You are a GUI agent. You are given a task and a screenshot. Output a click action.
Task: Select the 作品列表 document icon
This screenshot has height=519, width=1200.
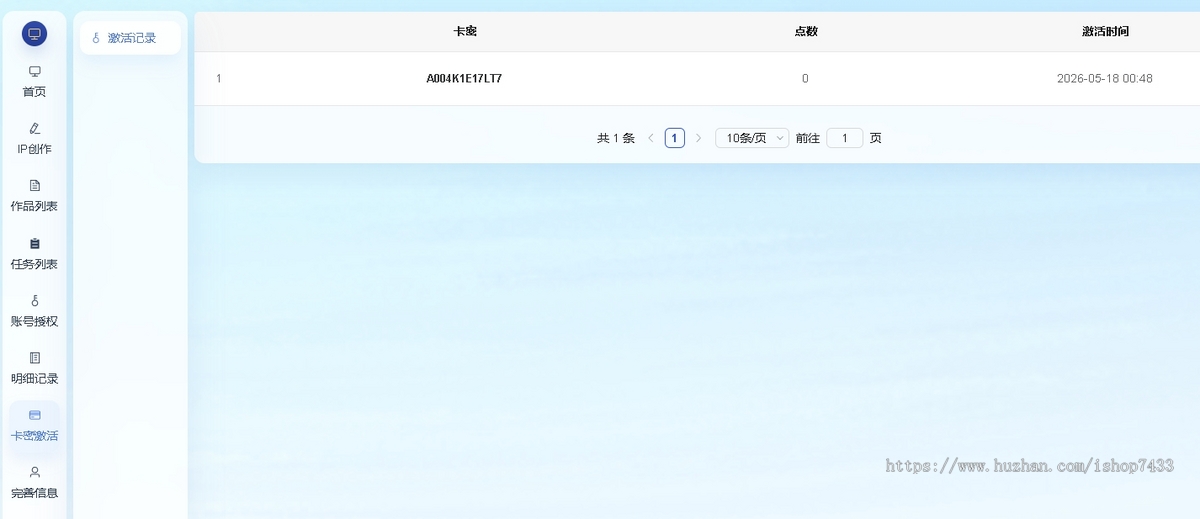[x=35, y=185]
